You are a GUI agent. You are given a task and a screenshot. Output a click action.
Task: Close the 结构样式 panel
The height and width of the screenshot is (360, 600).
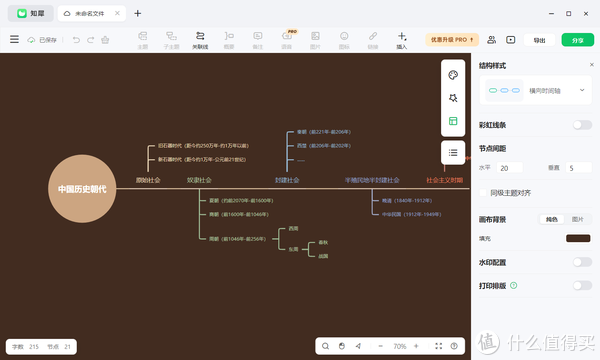tap(592, 65)
